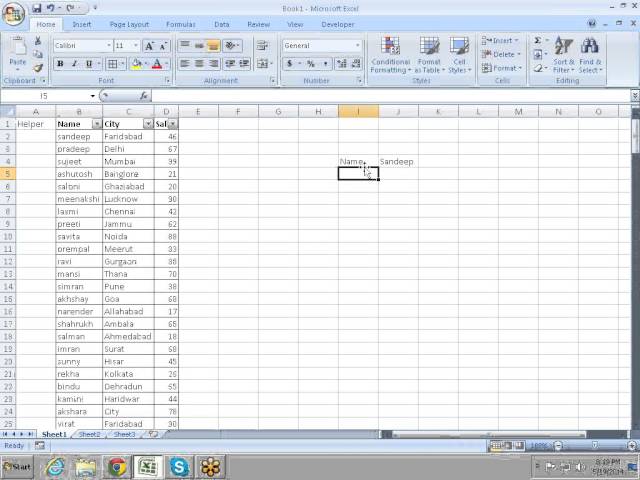640x480 pixels.
Task: Activate the Format Painter brush
Action: [x=38, y=68]
